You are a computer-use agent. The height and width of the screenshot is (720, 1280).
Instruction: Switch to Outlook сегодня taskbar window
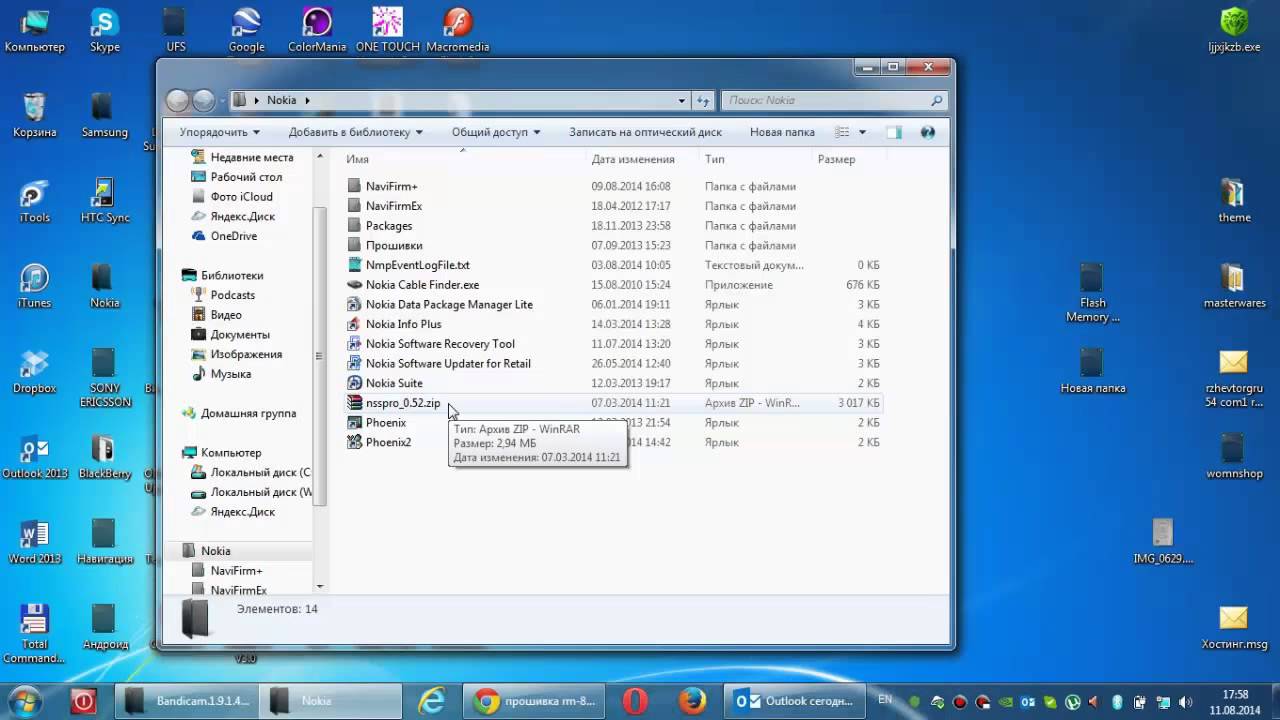pyautogui.click(x=796, y=701)
